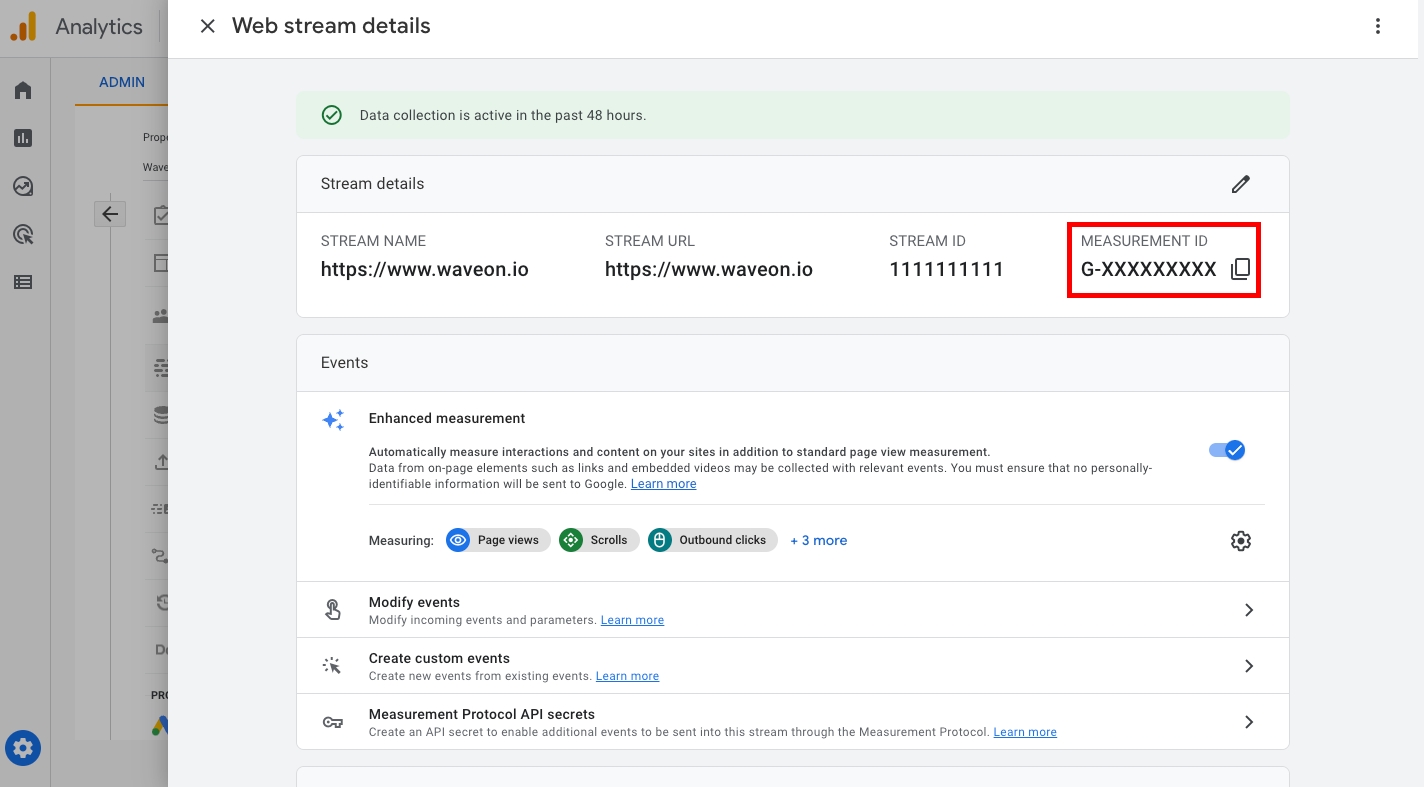1424x787 pixels.
Task: Open enhanced measurement settings gear
Action: pos(1240,541)
